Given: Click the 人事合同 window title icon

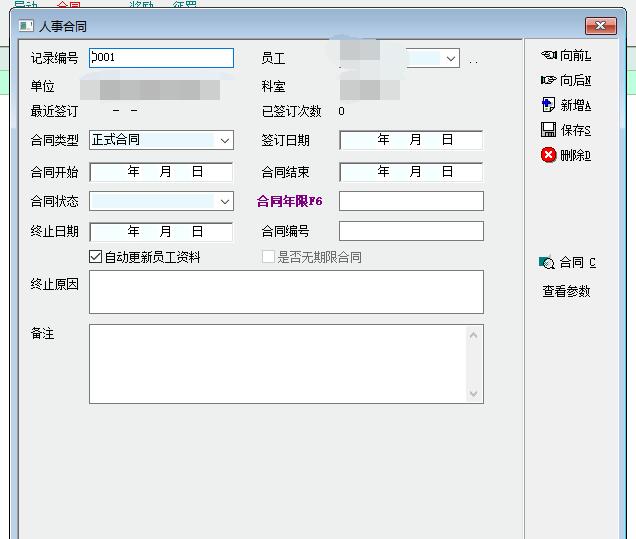Looking at the screenshot, I should click(x=27, y=26).
